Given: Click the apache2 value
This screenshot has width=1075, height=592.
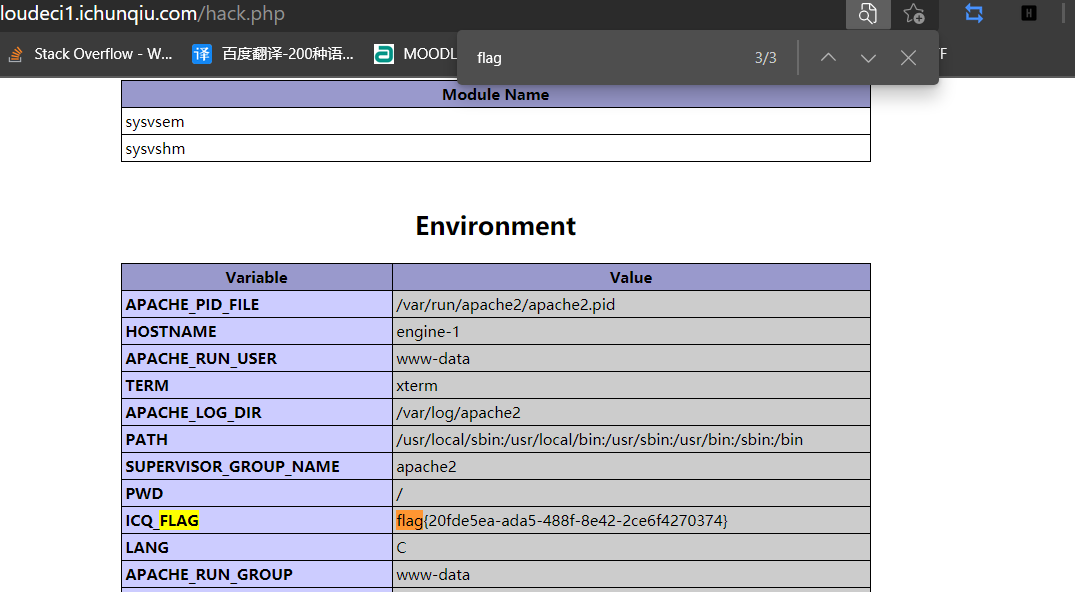Looking at the screenshot, I should [x=426, y=466].
